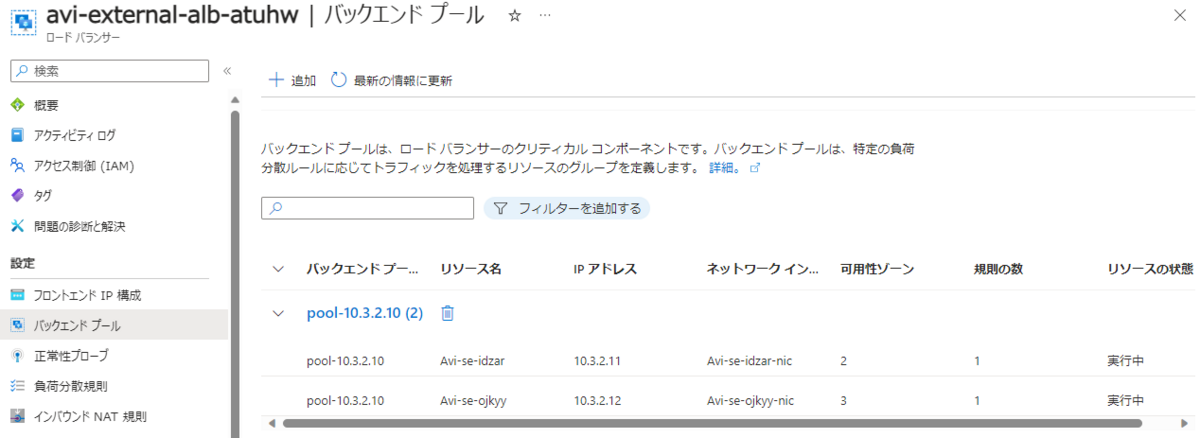1200x438 pixels.
Task: Select 負荷分散規則 in sidebar
Action: pos(71,385)
